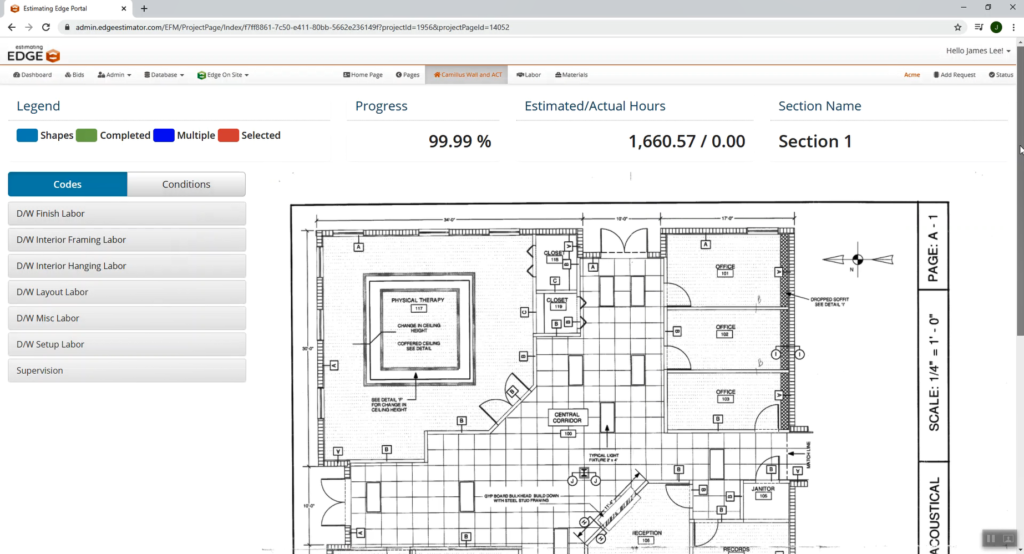Select Camillus Wall and ACT tab

pyautogui.click(x=467, y=74)
